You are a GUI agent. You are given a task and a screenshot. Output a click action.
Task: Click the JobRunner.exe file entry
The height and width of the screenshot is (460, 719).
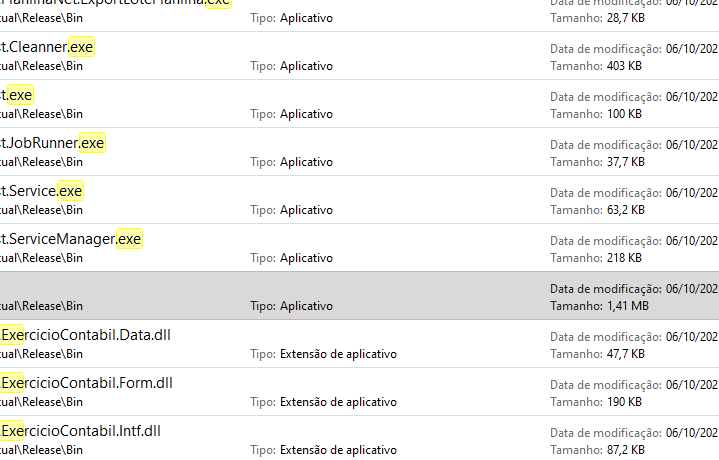pos(53,143)
